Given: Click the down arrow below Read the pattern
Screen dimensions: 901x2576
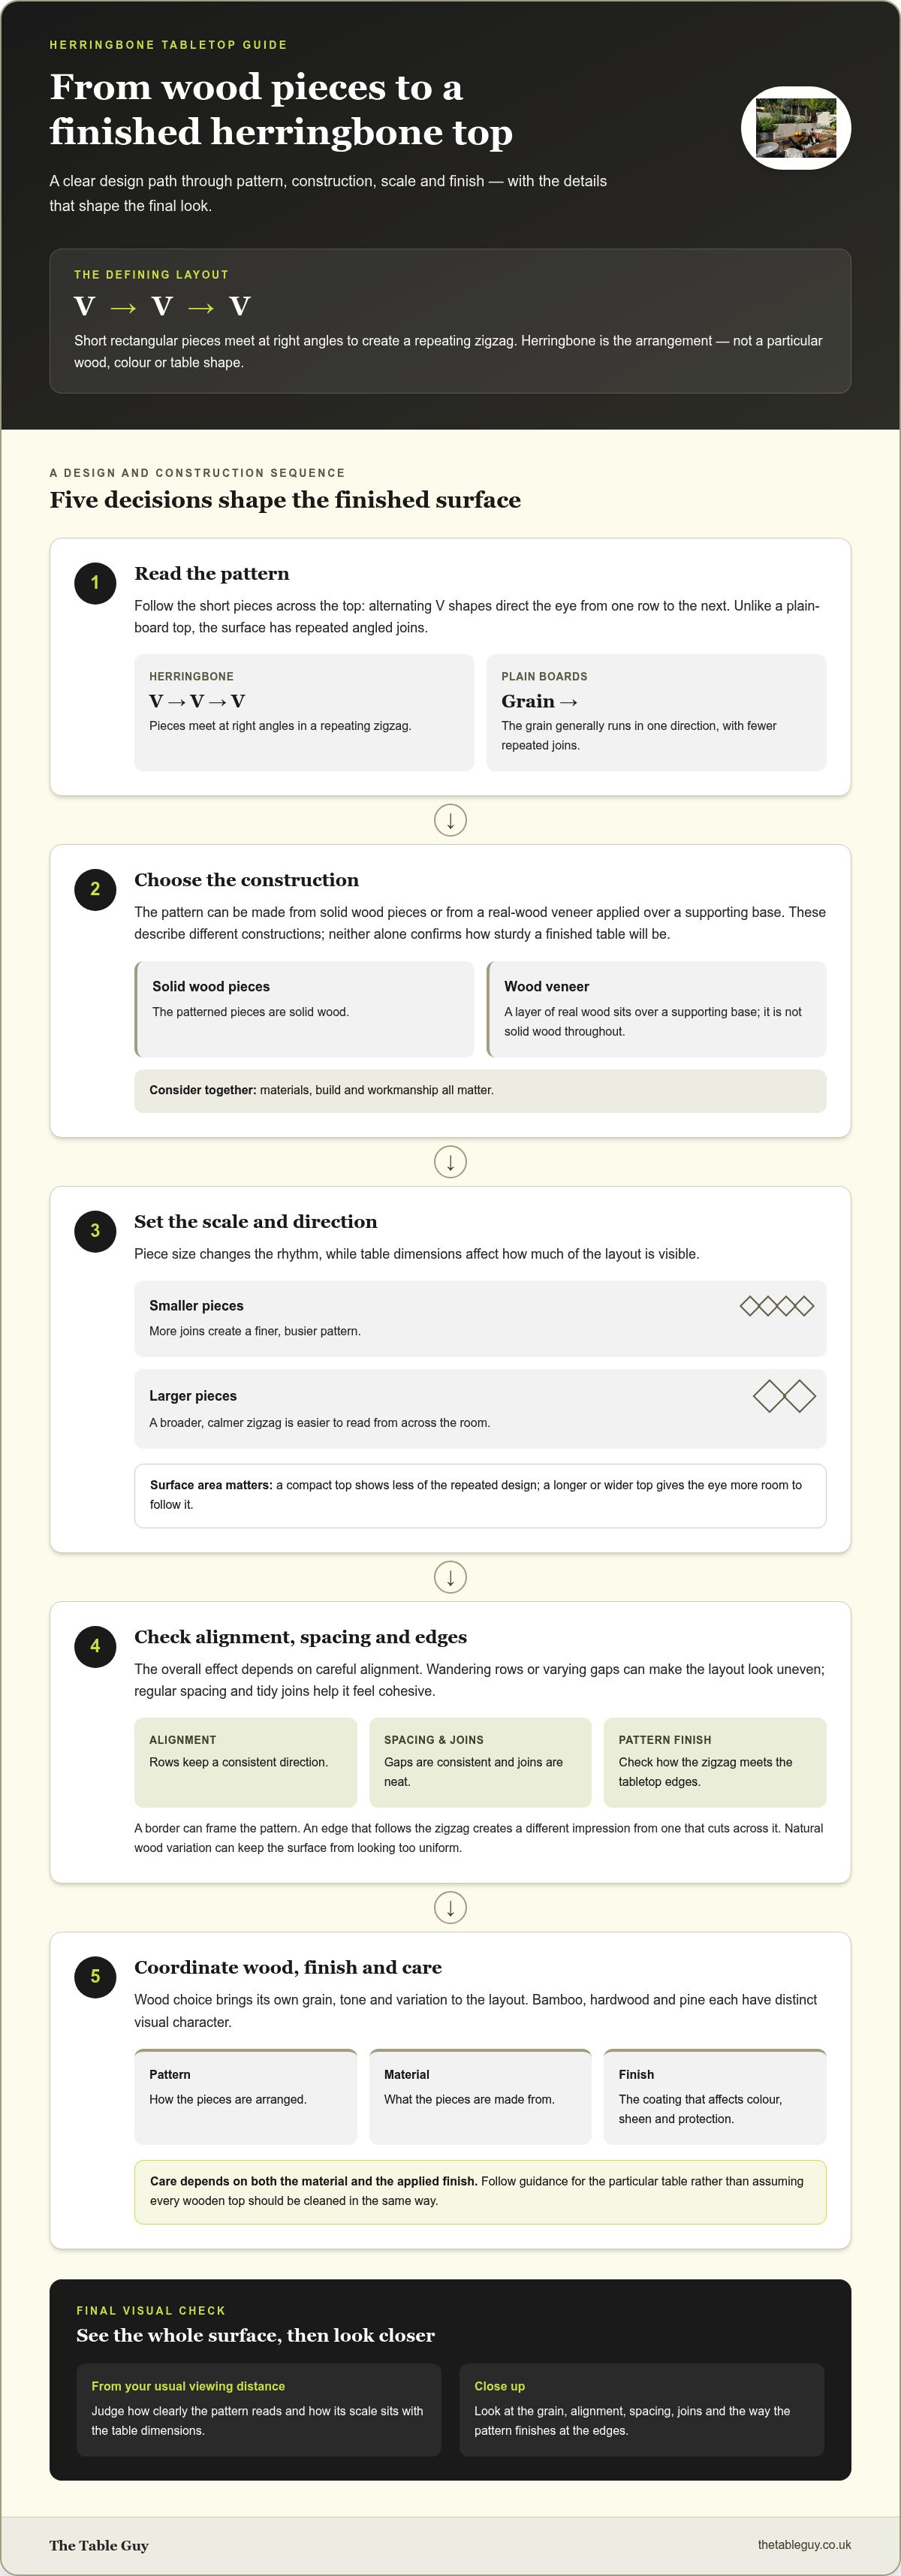Looking at the screenshot, I should pyautogui.click(x=450, y=820).
